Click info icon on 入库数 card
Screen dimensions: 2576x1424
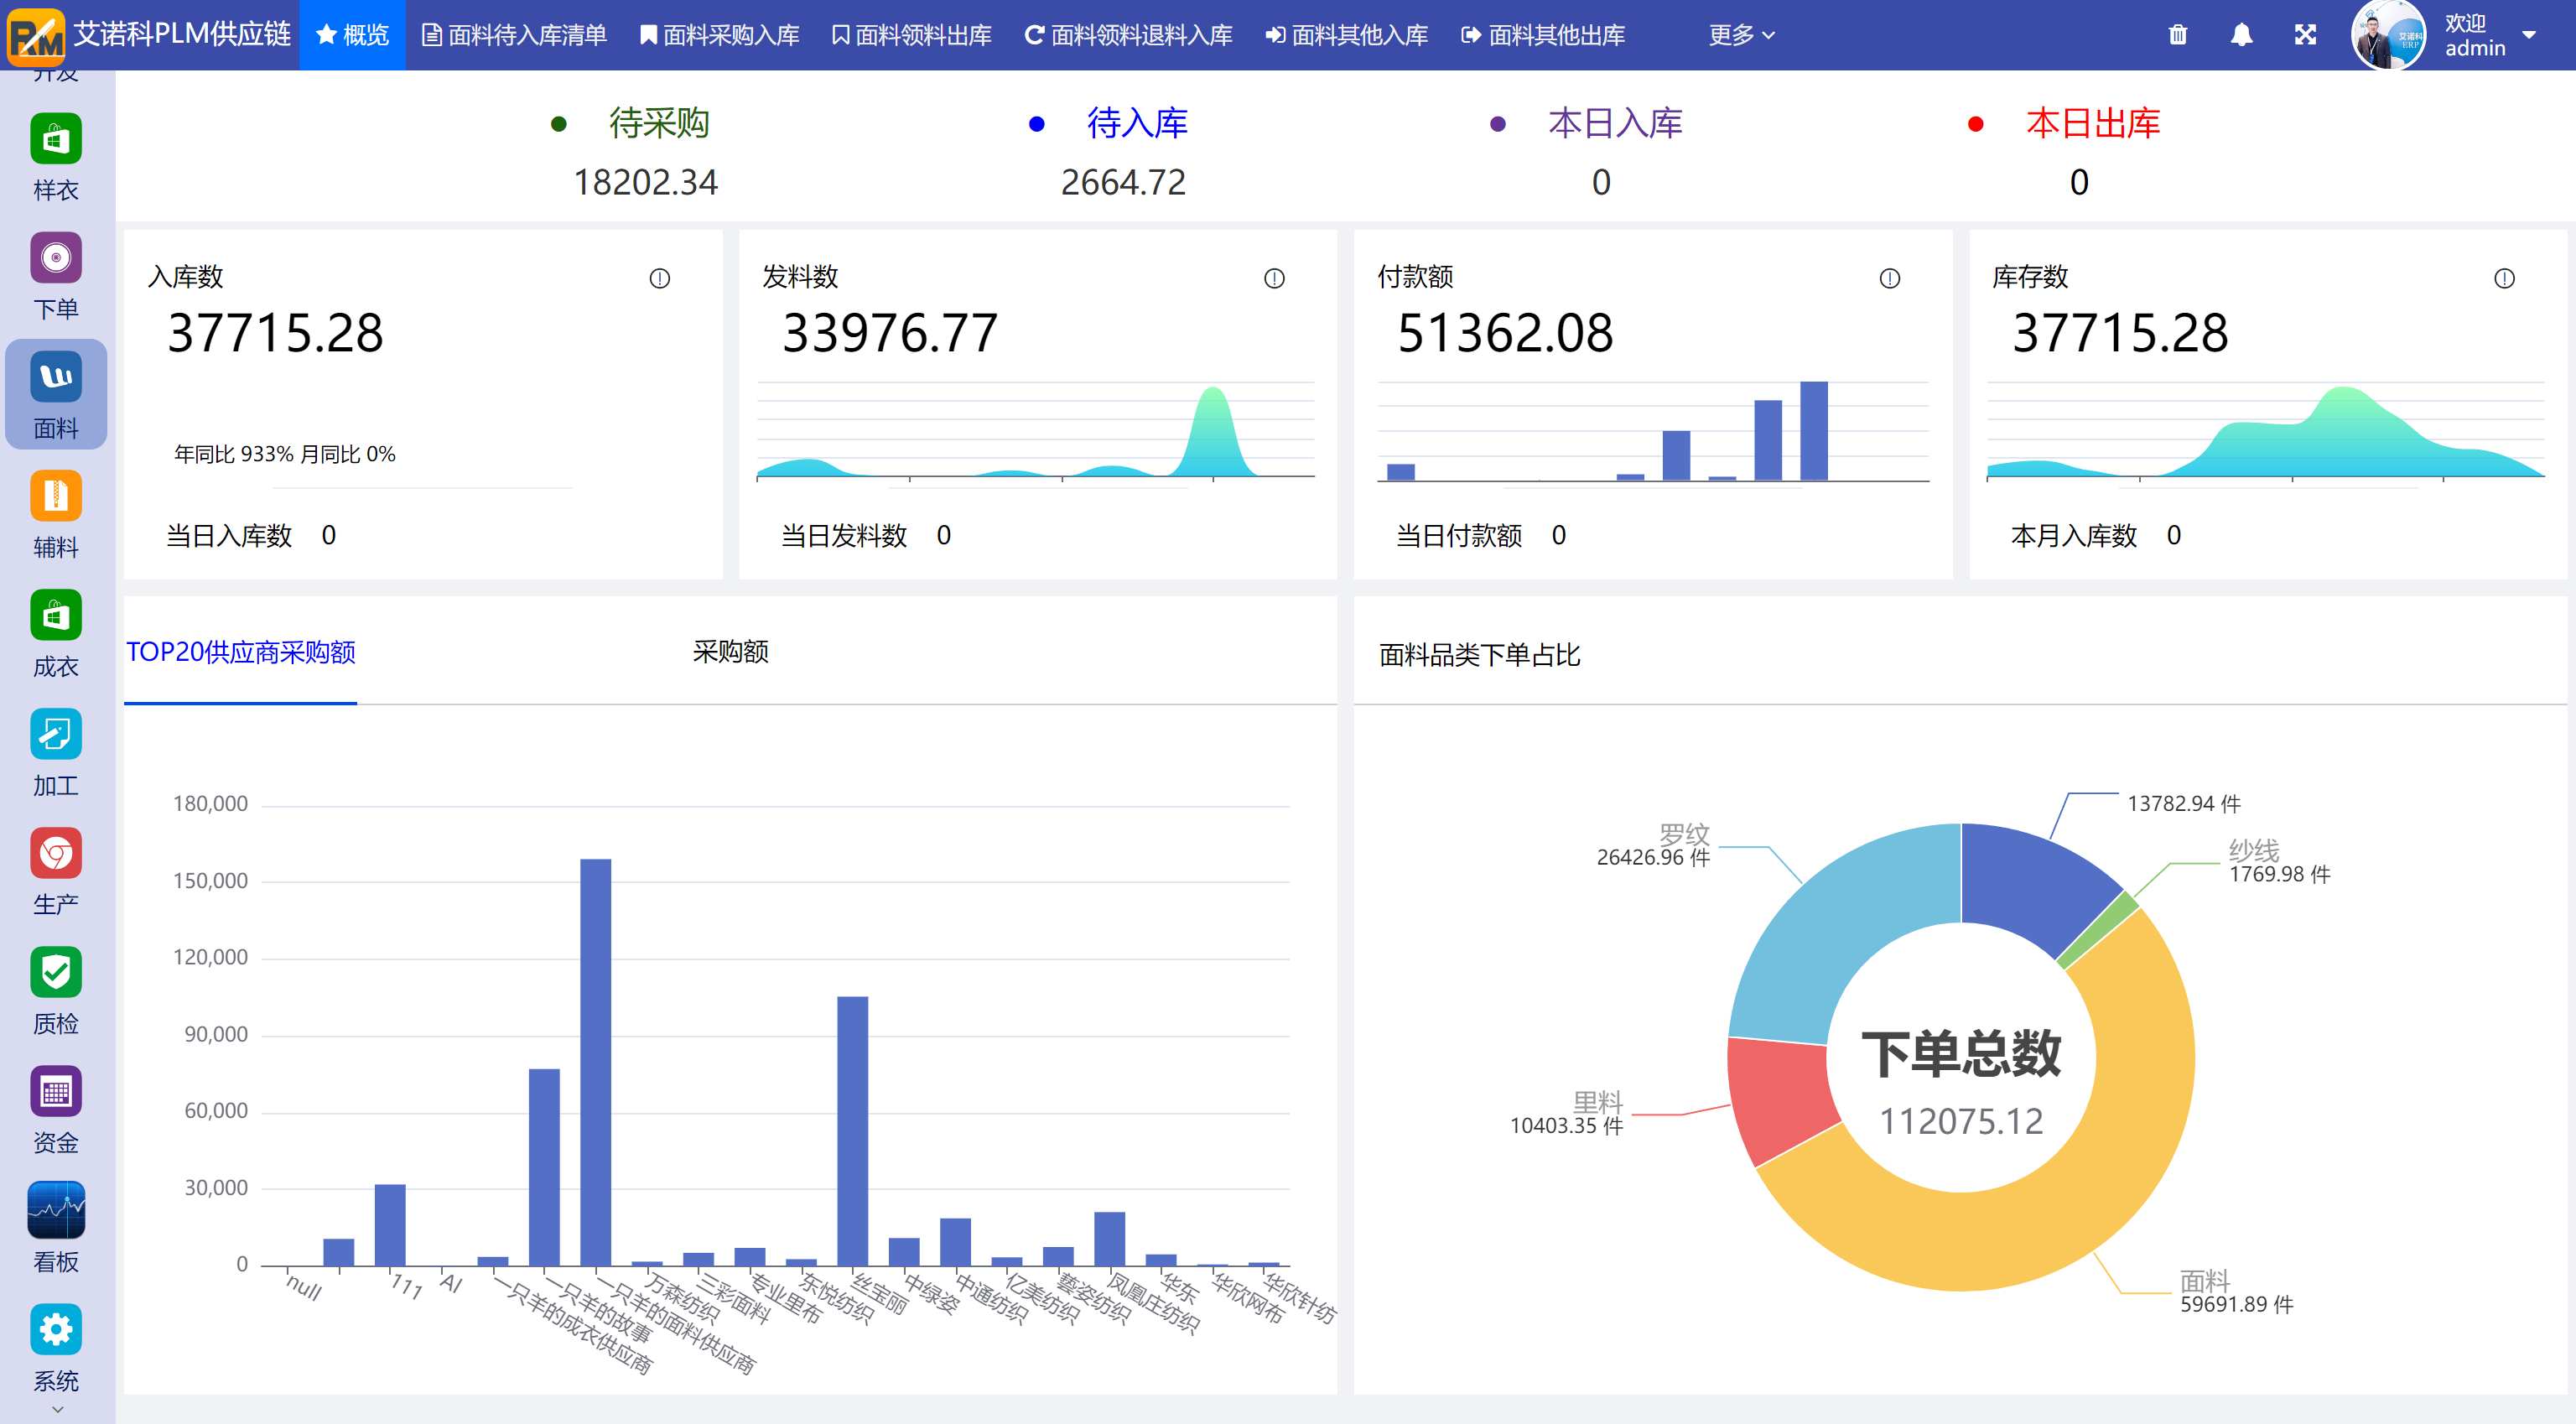tap(659, 278)
